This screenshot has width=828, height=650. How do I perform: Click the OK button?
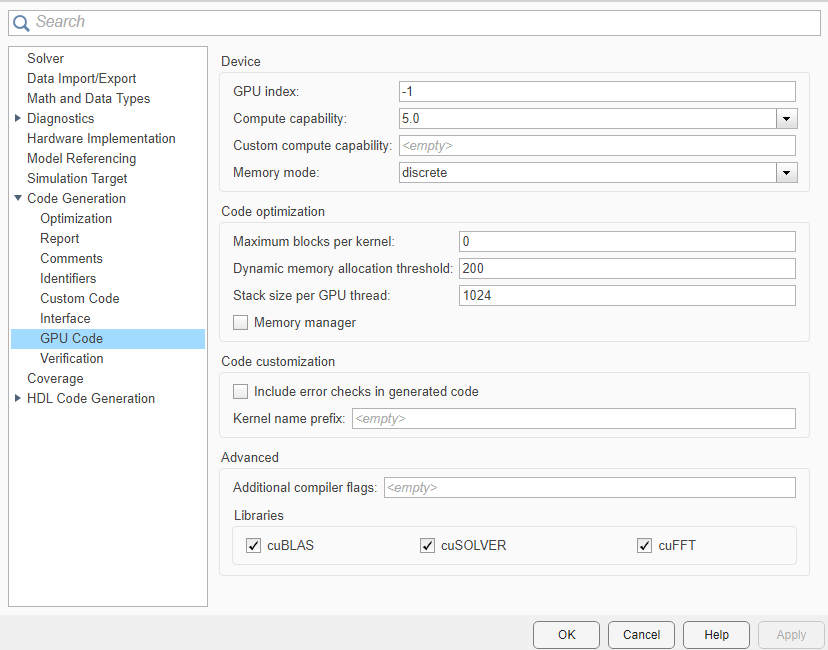pyautogui.click(x=566, y=635)
